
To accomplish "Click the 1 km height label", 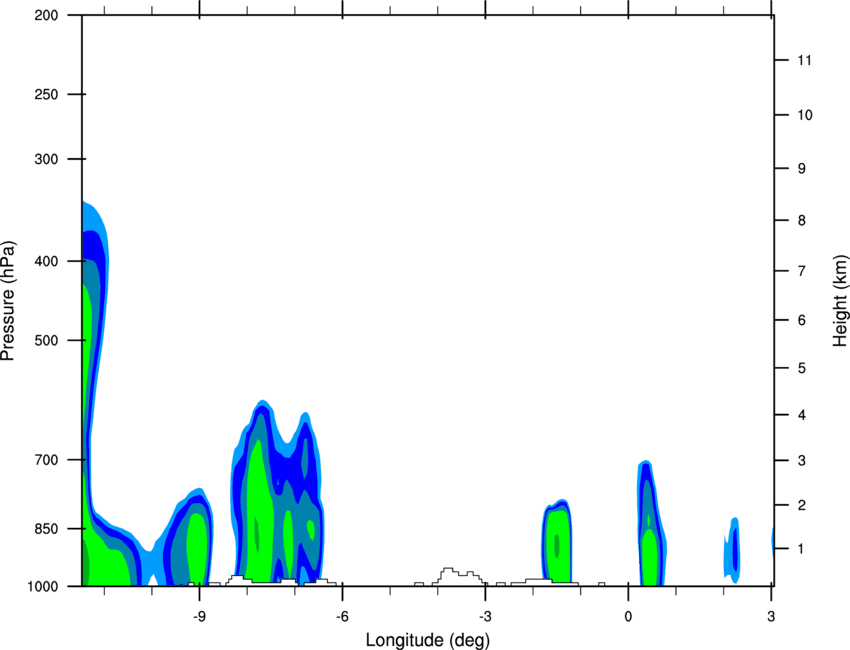I will click(x=801, y=549).
